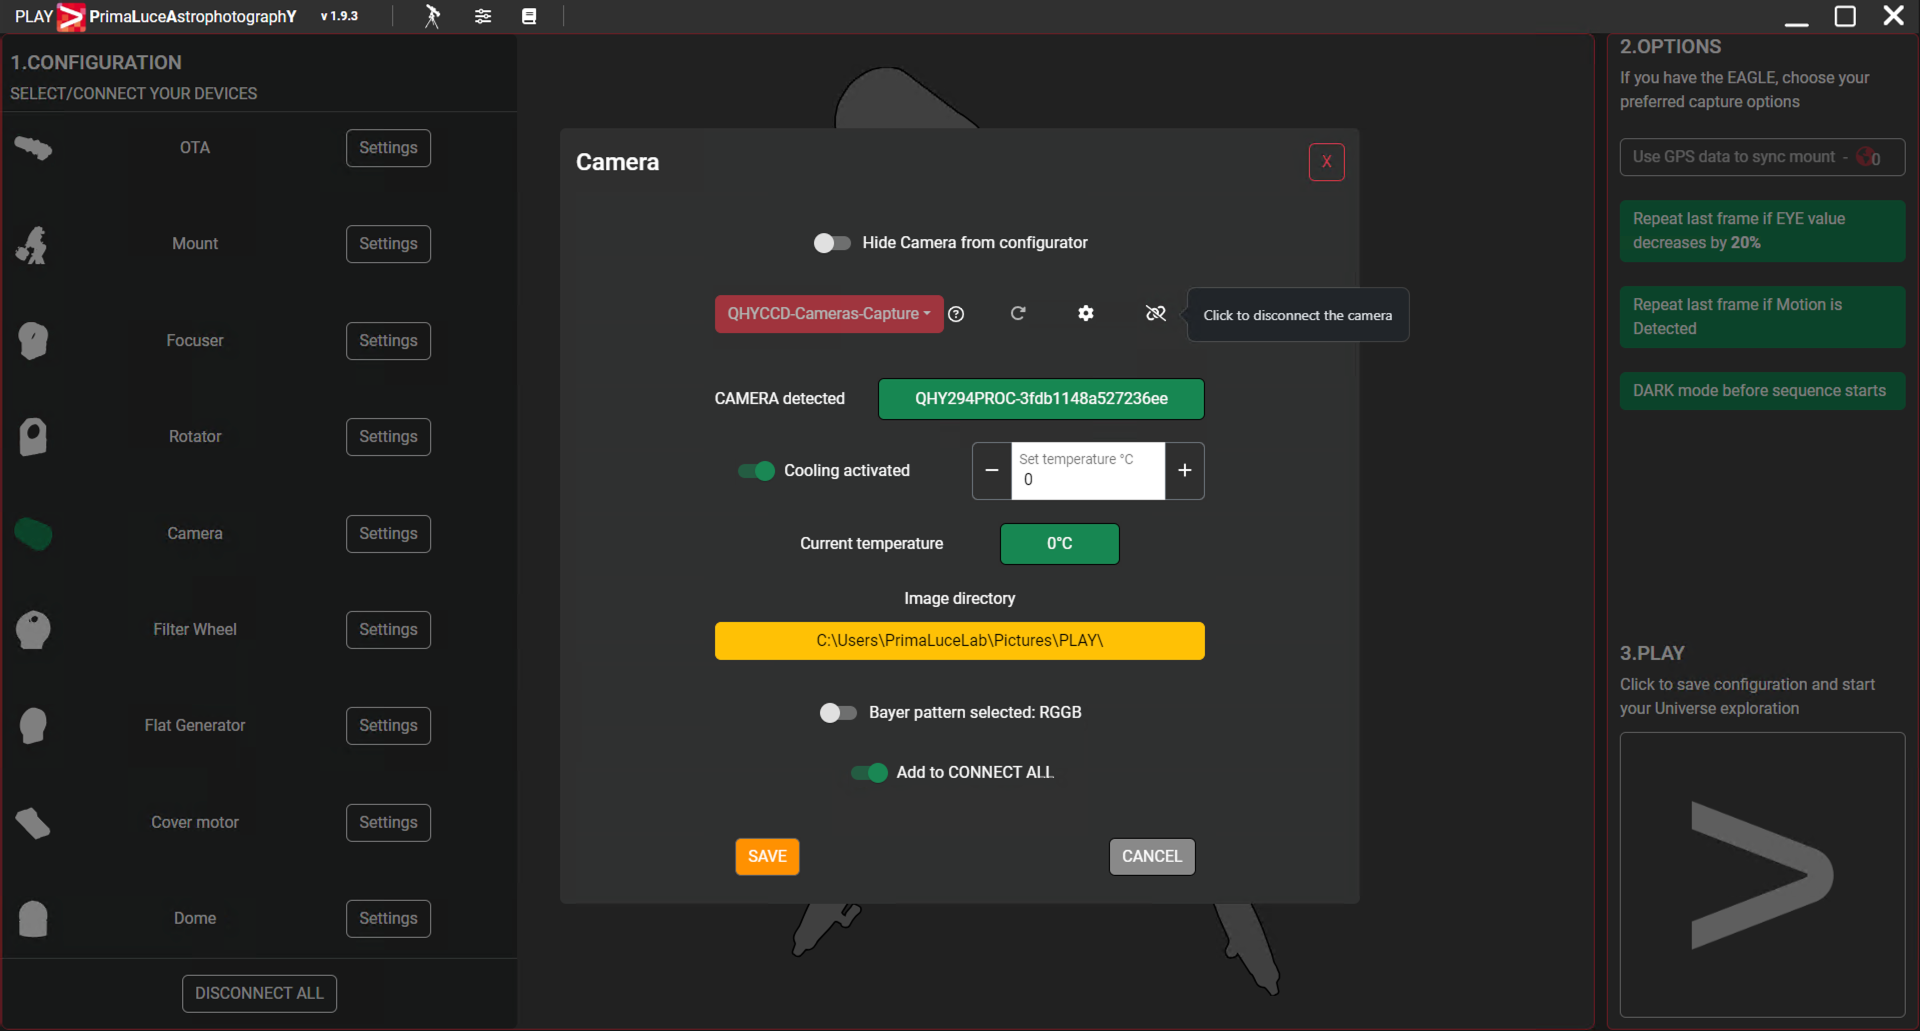Open the log document icon in title bar
This screenshot has height=1031, width=1920.
529,16
